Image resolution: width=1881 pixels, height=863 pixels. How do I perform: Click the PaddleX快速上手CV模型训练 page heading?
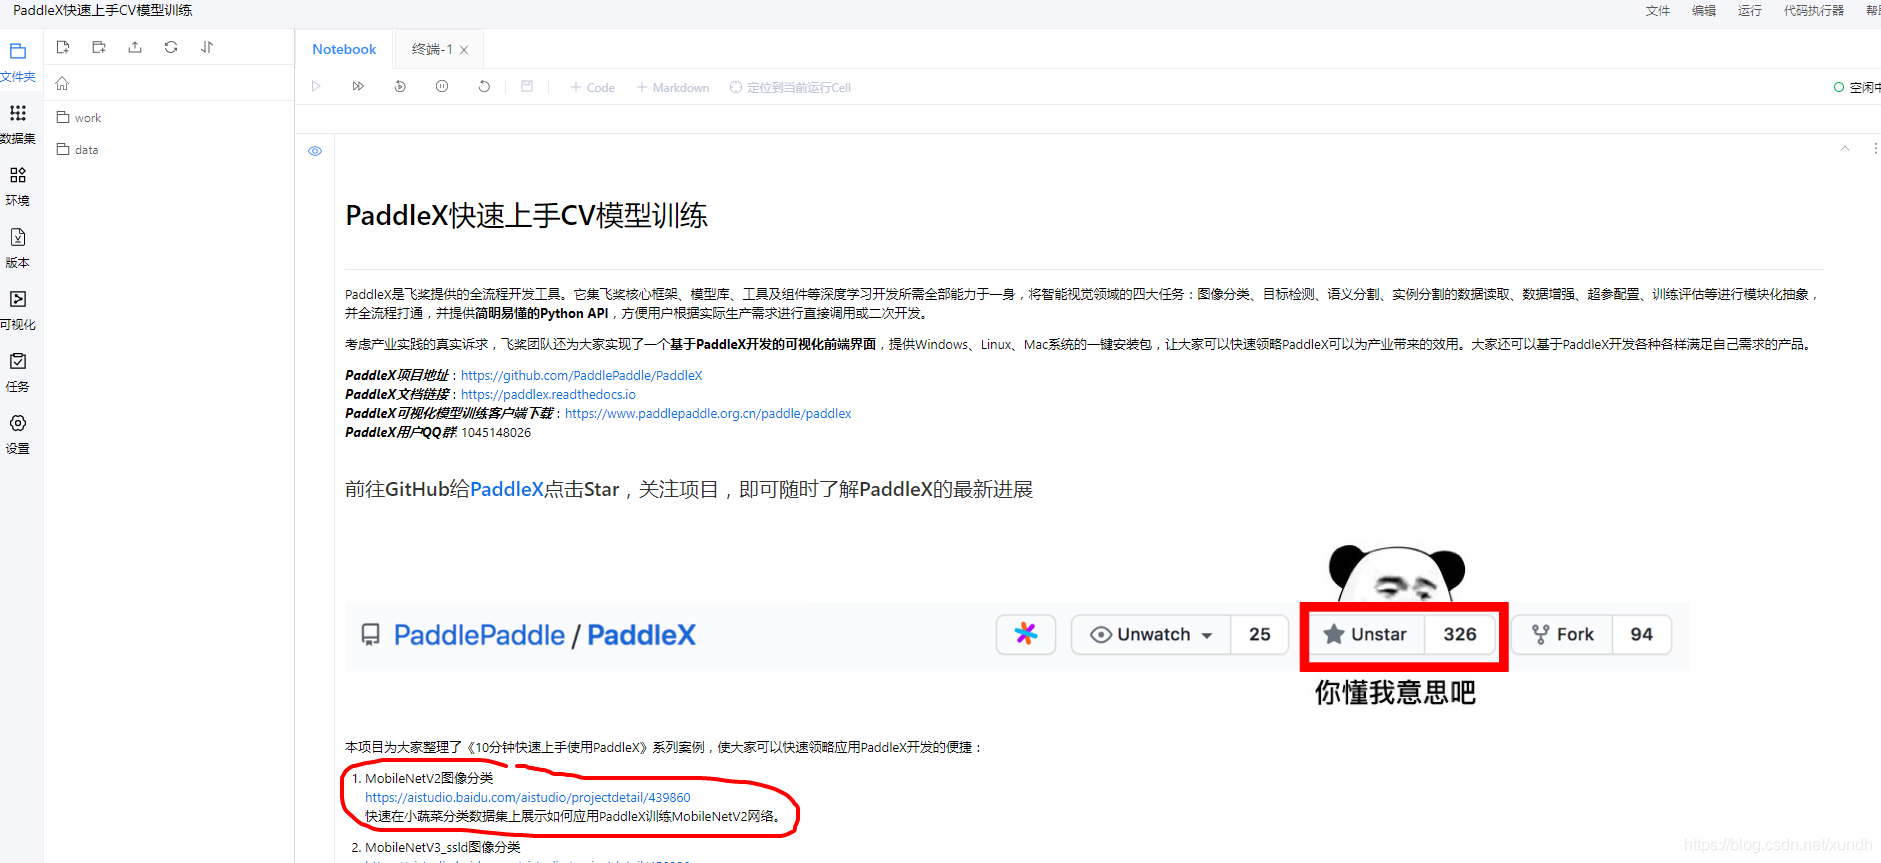pos(526,216)
